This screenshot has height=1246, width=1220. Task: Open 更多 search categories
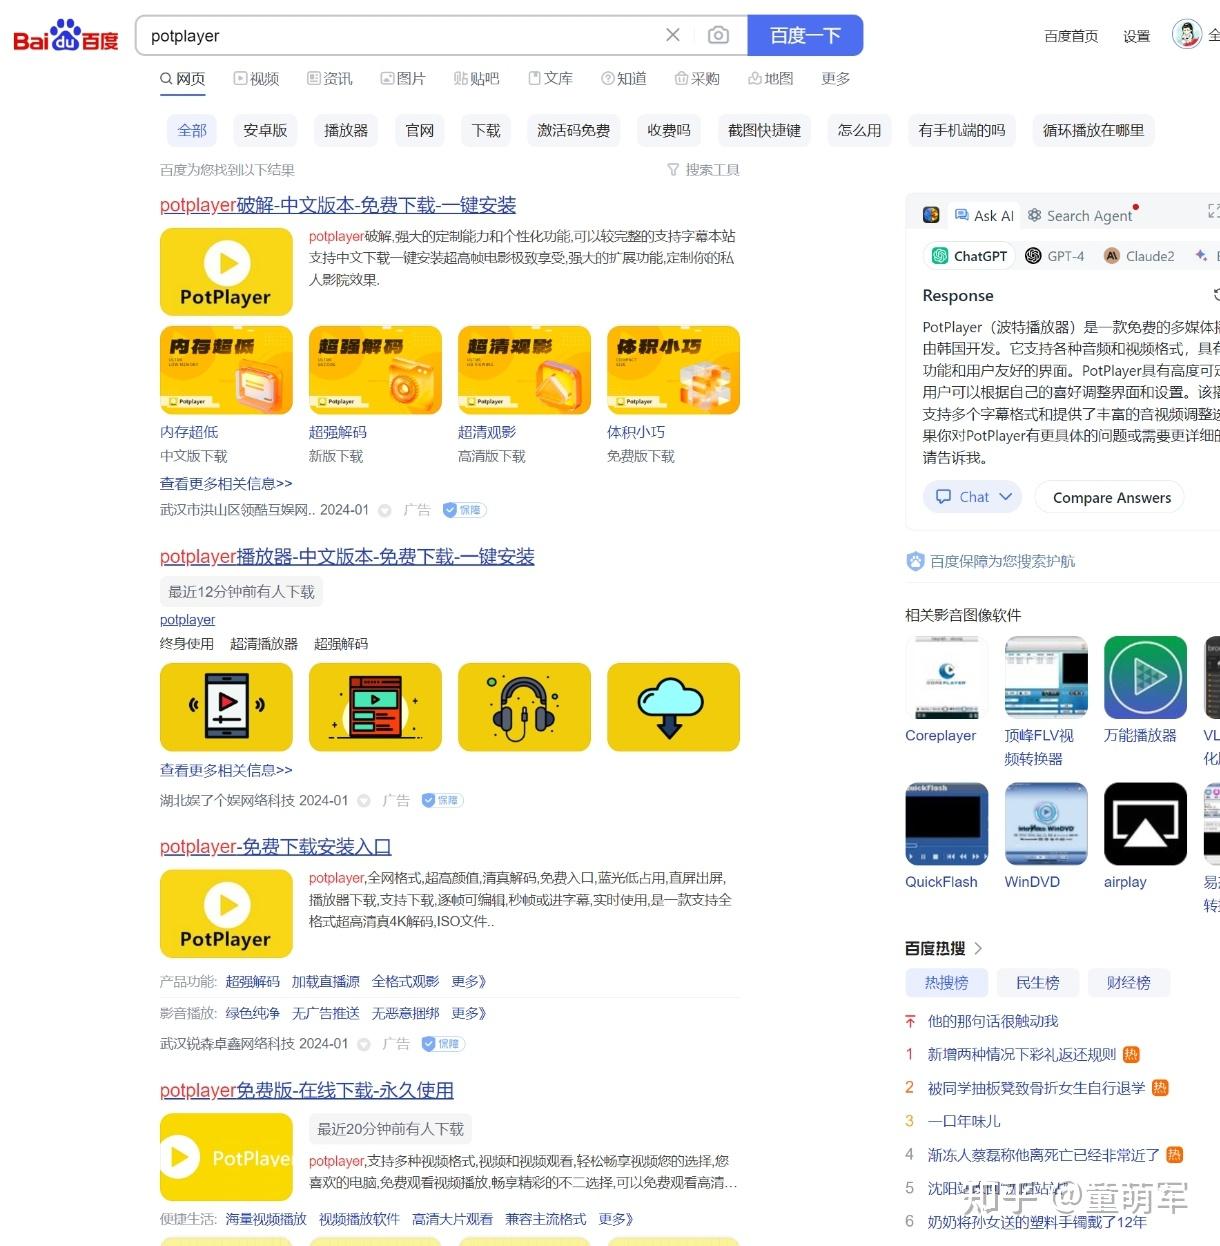pos(836,78)
